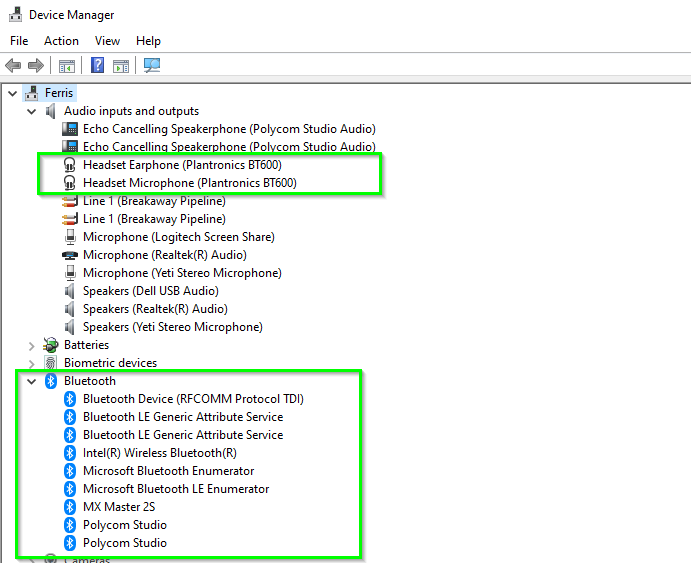The image size is (691, 563).
Task: Click the Audio inputs and outputs speaker icon
Action: pos(51,111)
